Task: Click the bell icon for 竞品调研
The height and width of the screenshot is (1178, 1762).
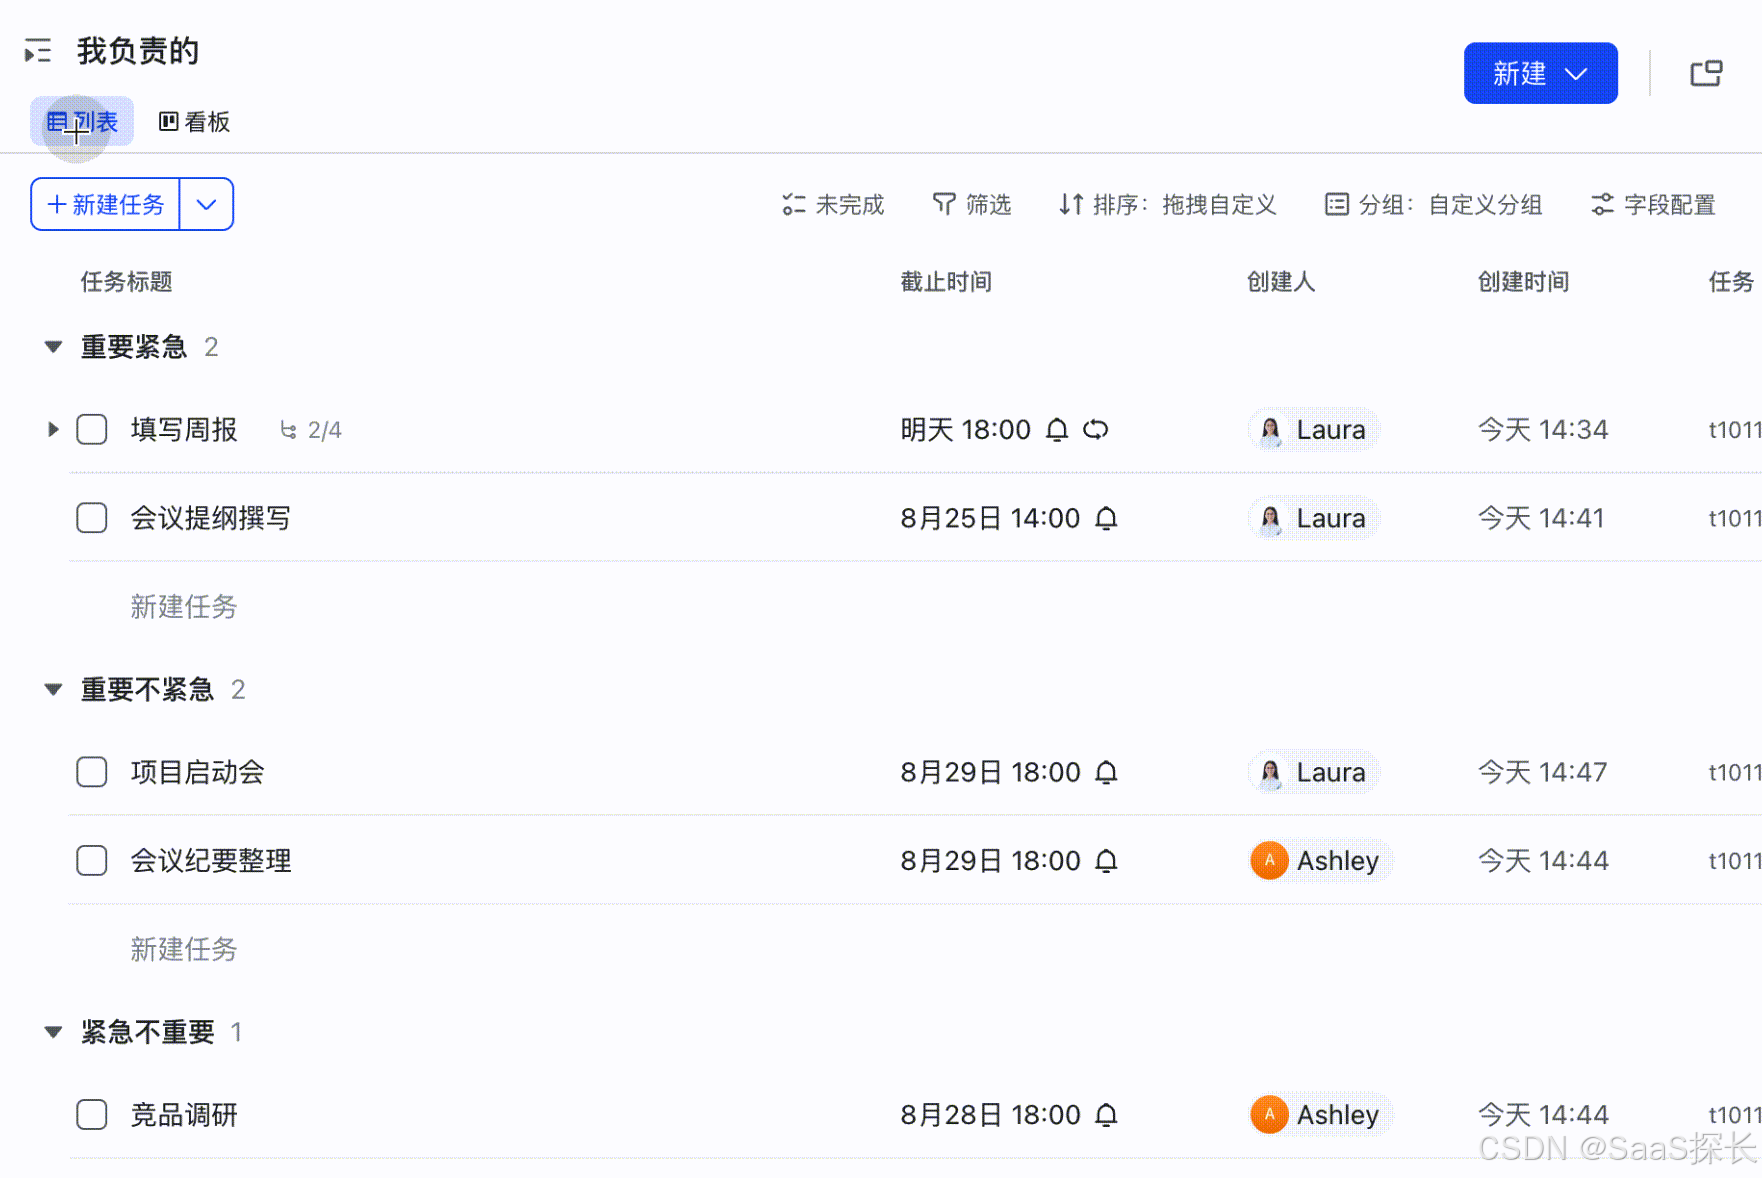Action: tap(1106, 1115)
